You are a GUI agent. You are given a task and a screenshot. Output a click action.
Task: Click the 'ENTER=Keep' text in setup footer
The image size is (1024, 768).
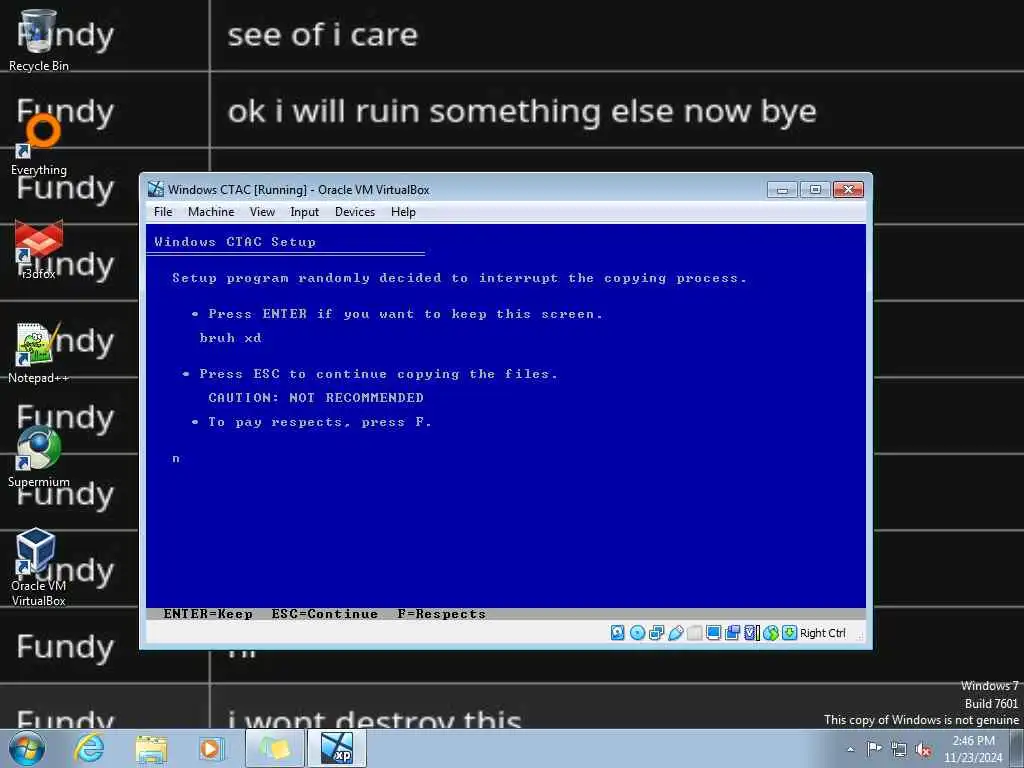click(208, 614)
